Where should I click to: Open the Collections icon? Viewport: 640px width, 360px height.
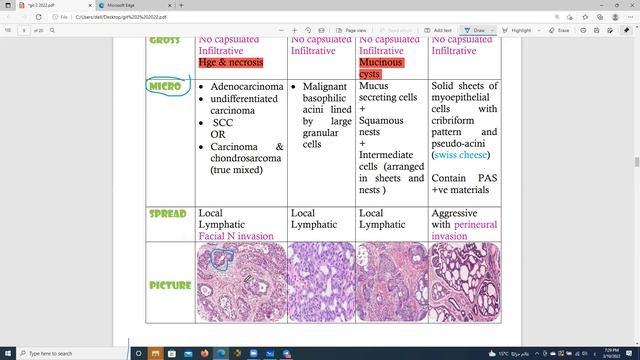tap(600, 17)
